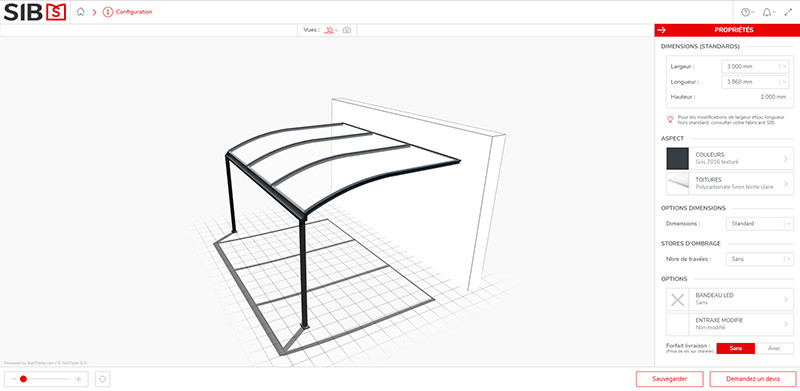Open the notifications bell menu

coord(768,12)
